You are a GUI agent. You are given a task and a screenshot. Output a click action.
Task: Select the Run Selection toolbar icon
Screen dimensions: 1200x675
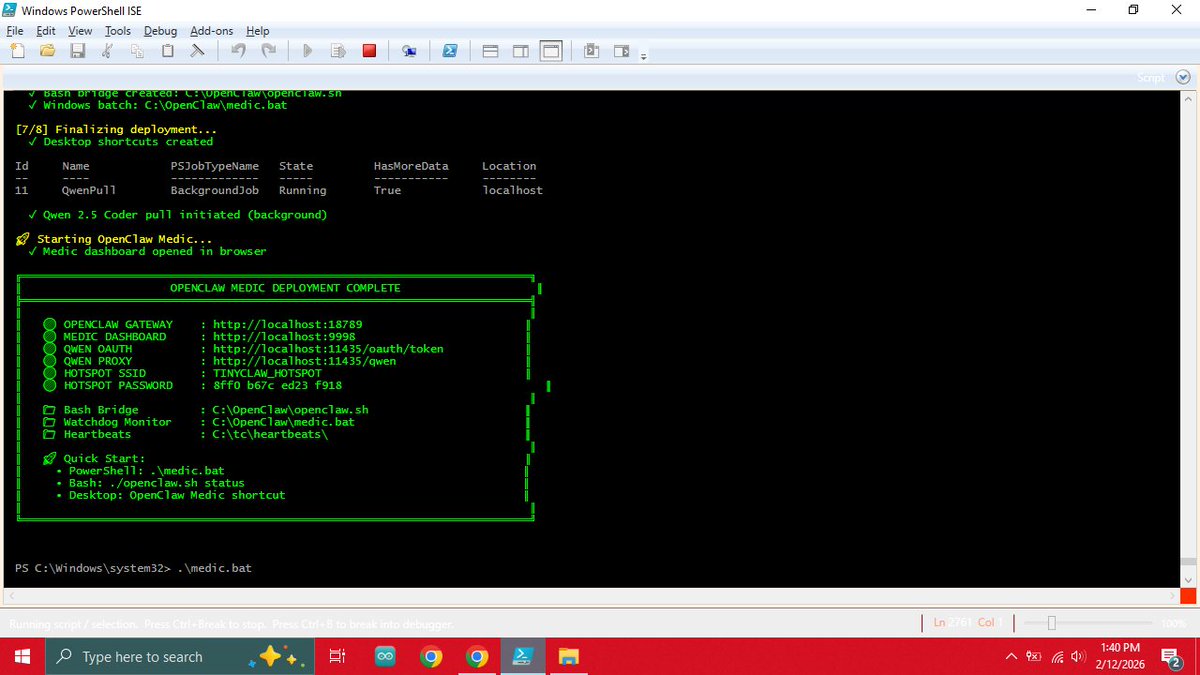[x=338, y=50]
